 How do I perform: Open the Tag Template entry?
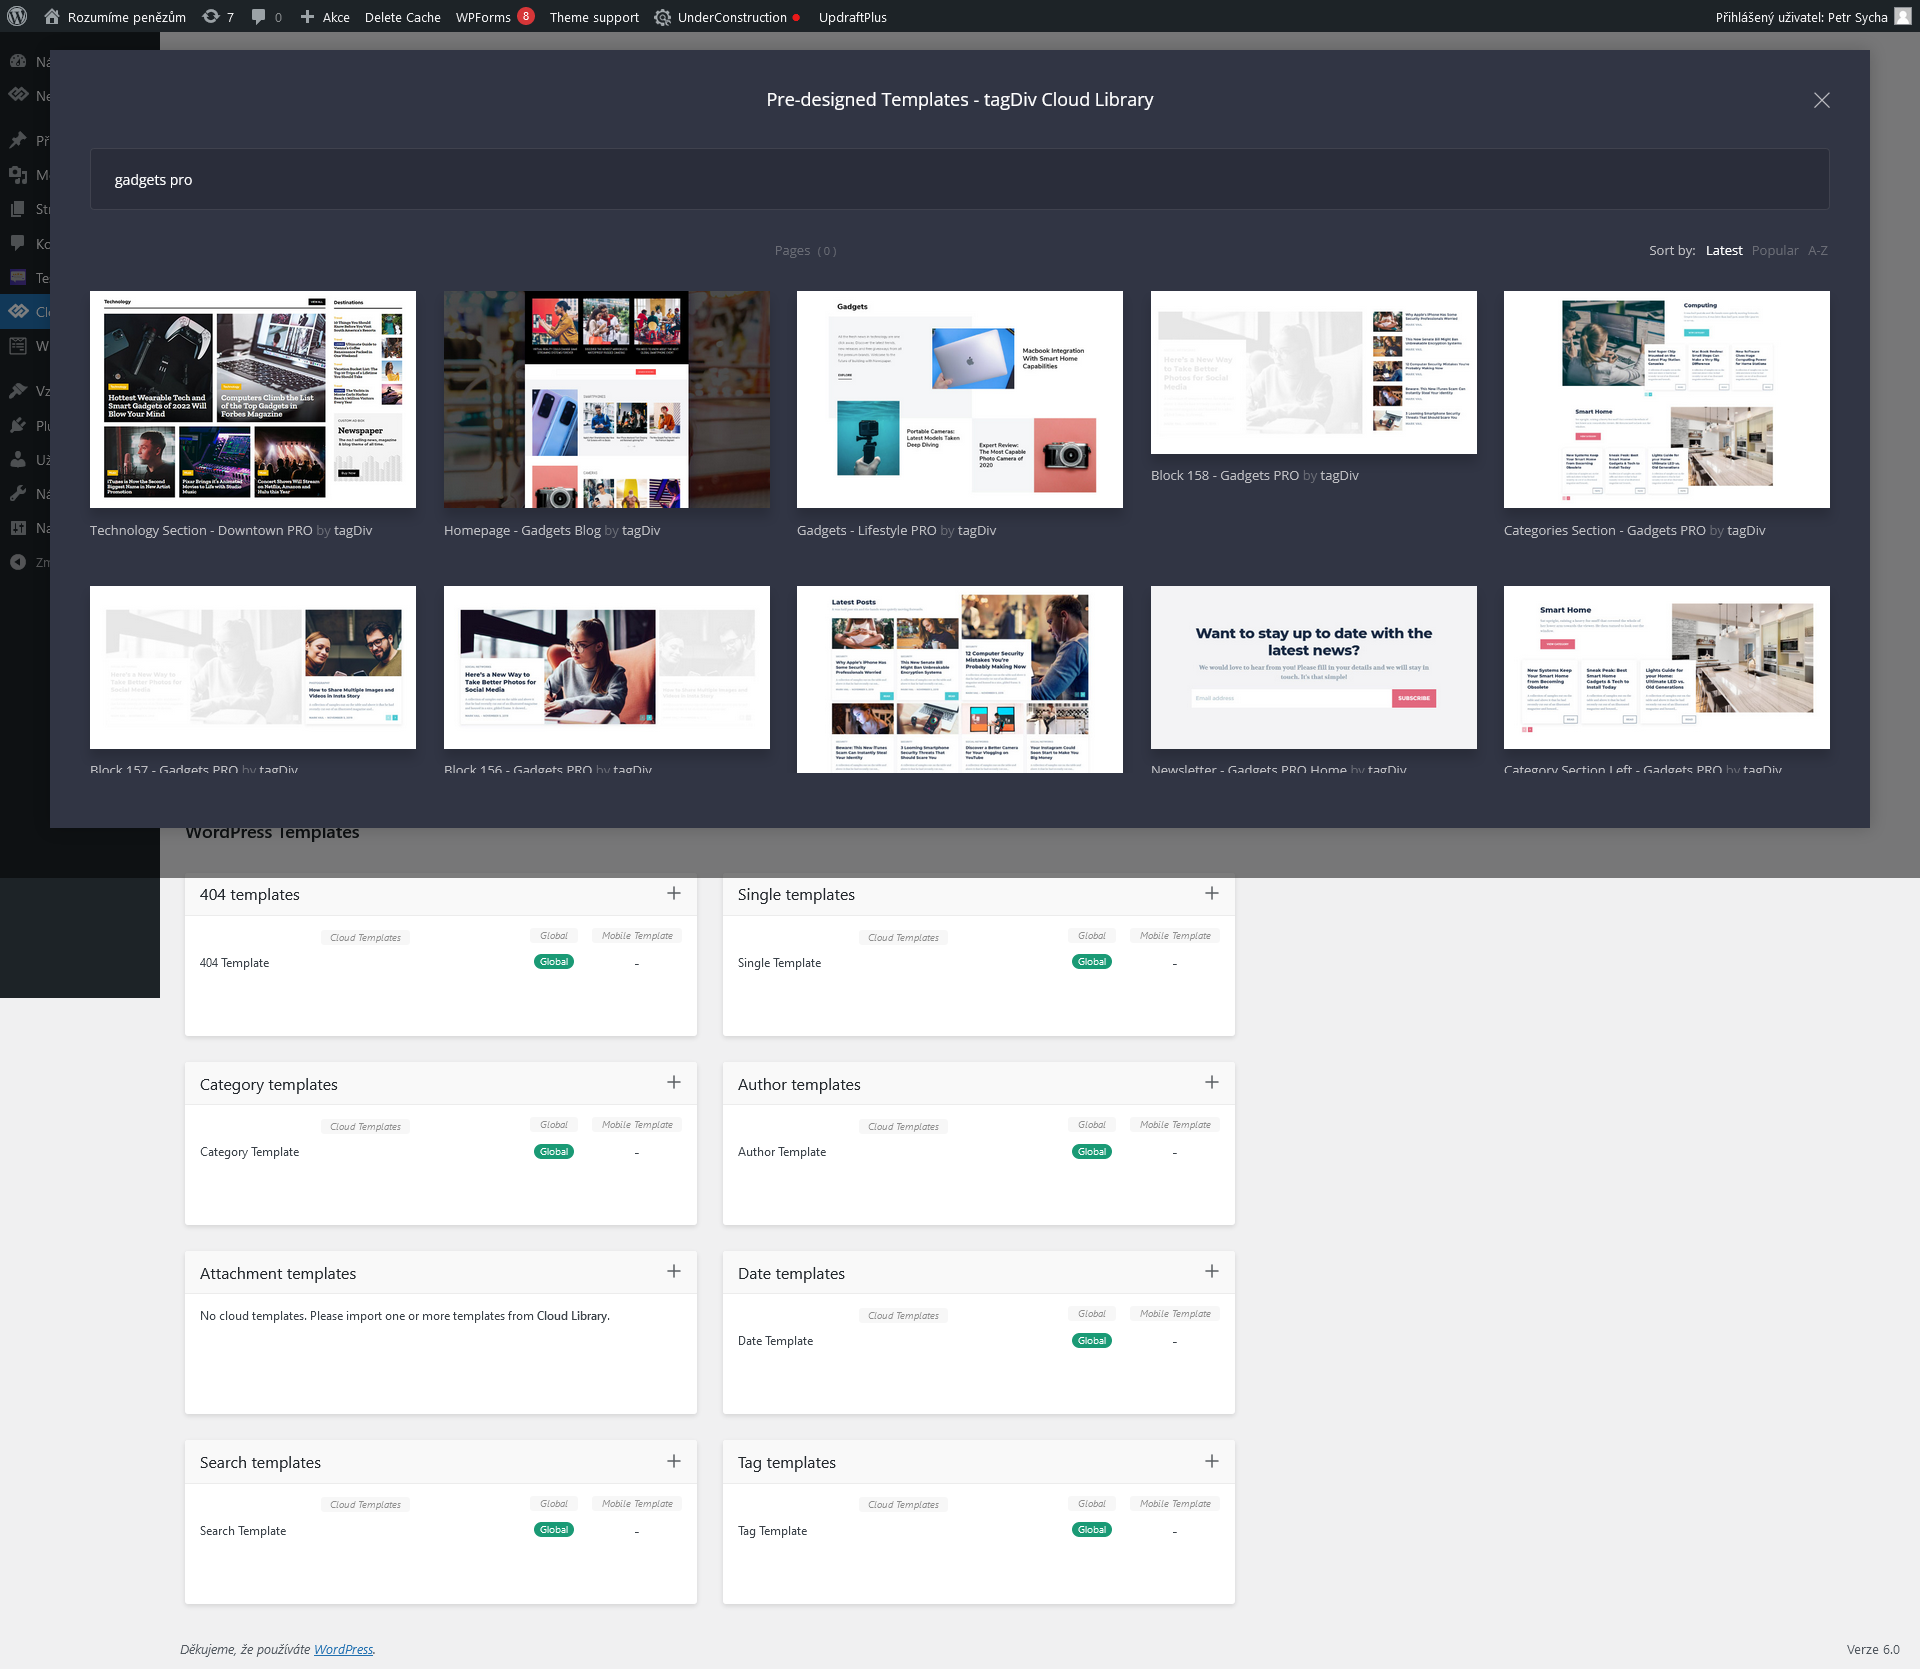coord(772,1531)
